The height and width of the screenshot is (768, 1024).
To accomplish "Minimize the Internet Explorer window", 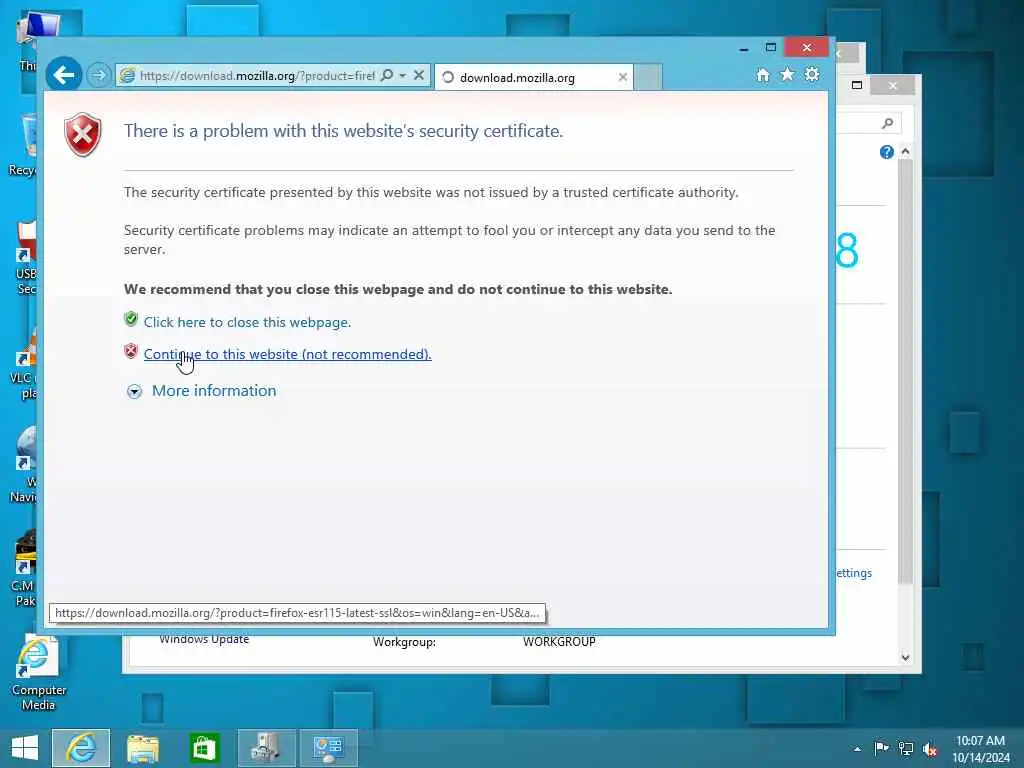I will click(x=744, y=49).
